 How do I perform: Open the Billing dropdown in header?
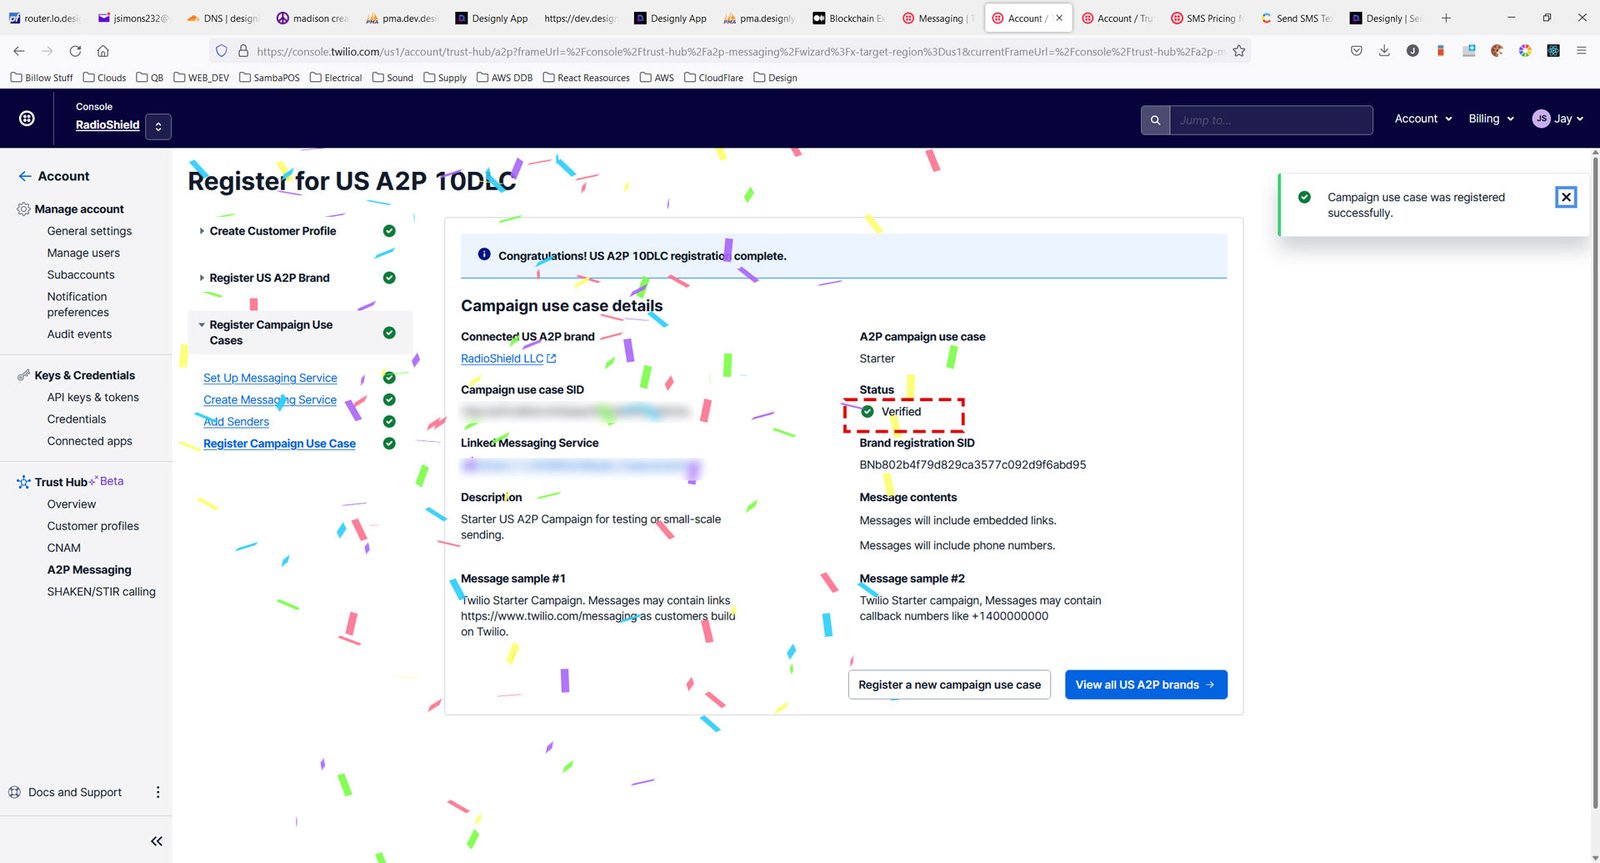1491,119
